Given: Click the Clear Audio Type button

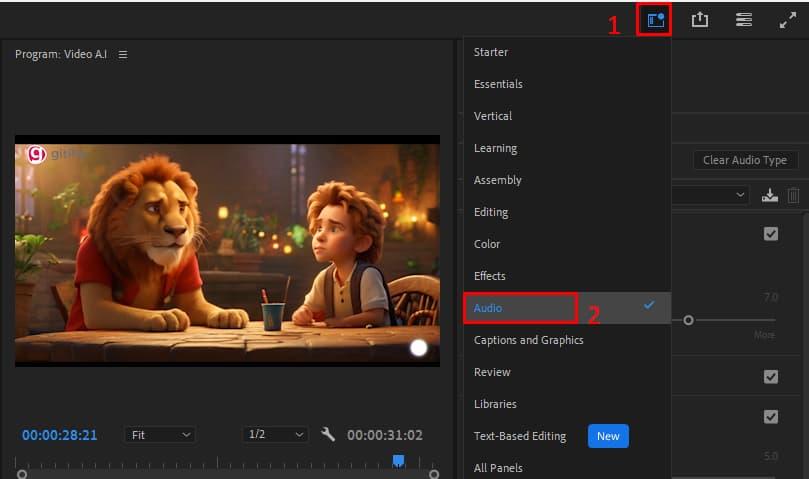Looking at the screenshot, I should [x=745, y=160].
